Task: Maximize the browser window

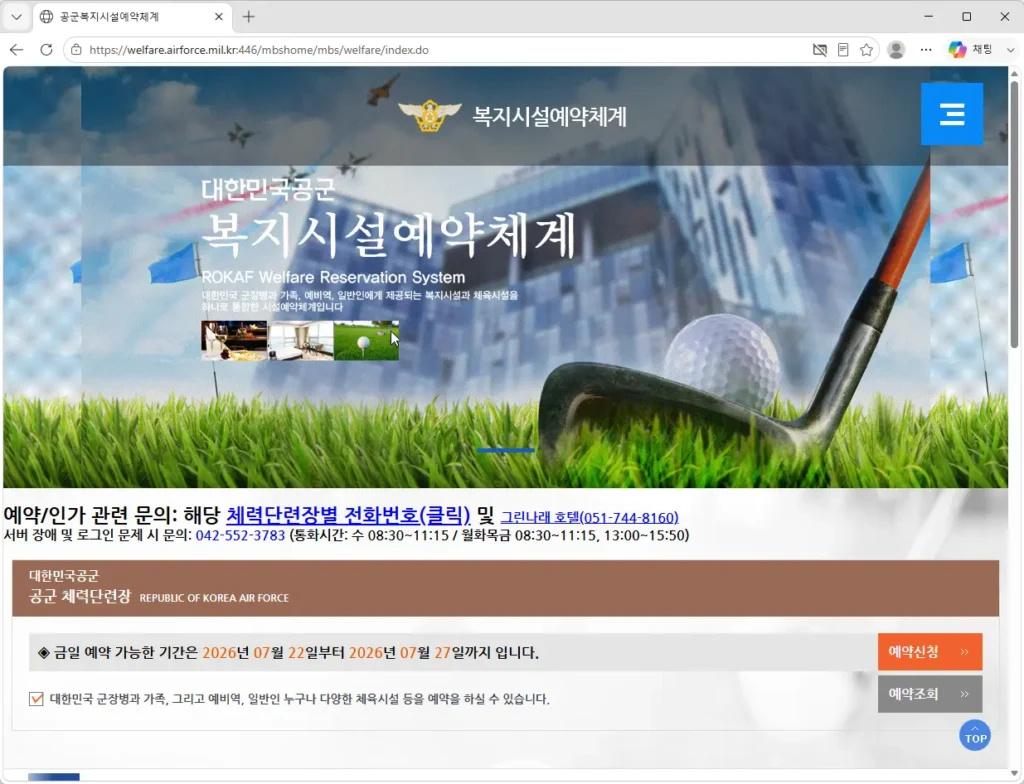Action: 967,17
